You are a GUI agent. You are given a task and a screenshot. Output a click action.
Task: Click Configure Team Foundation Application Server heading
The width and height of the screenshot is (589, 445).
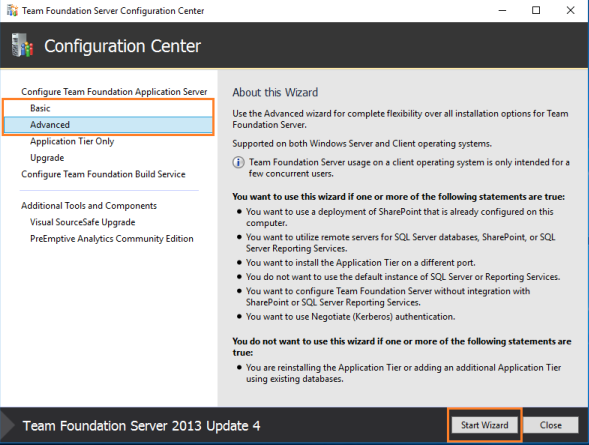[x=114, y=92]
